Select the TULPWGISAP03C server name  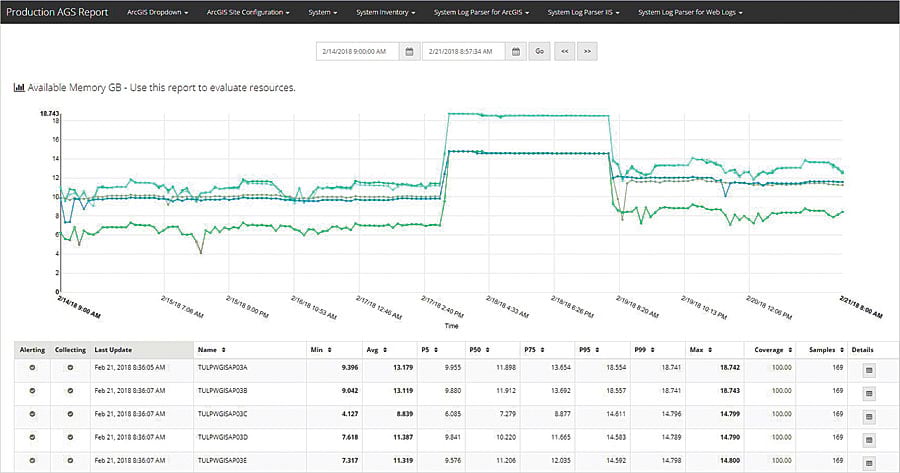point(222,413)
